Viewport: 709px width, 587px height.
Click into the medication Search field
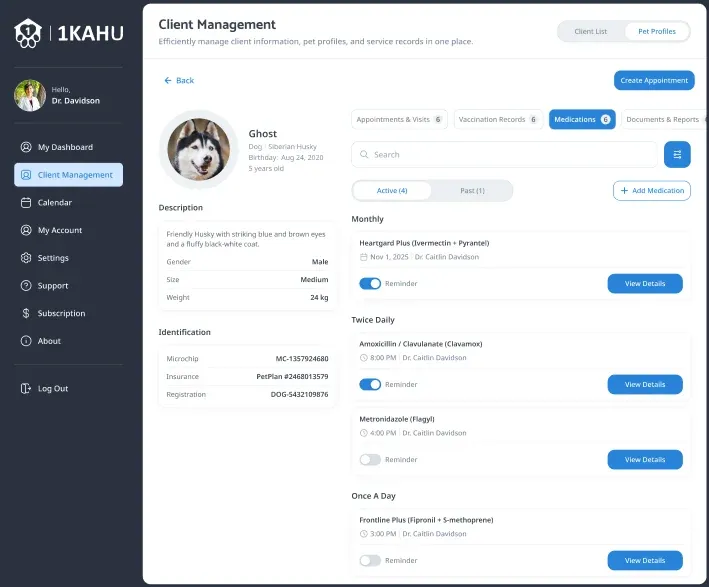click(504, 155)
